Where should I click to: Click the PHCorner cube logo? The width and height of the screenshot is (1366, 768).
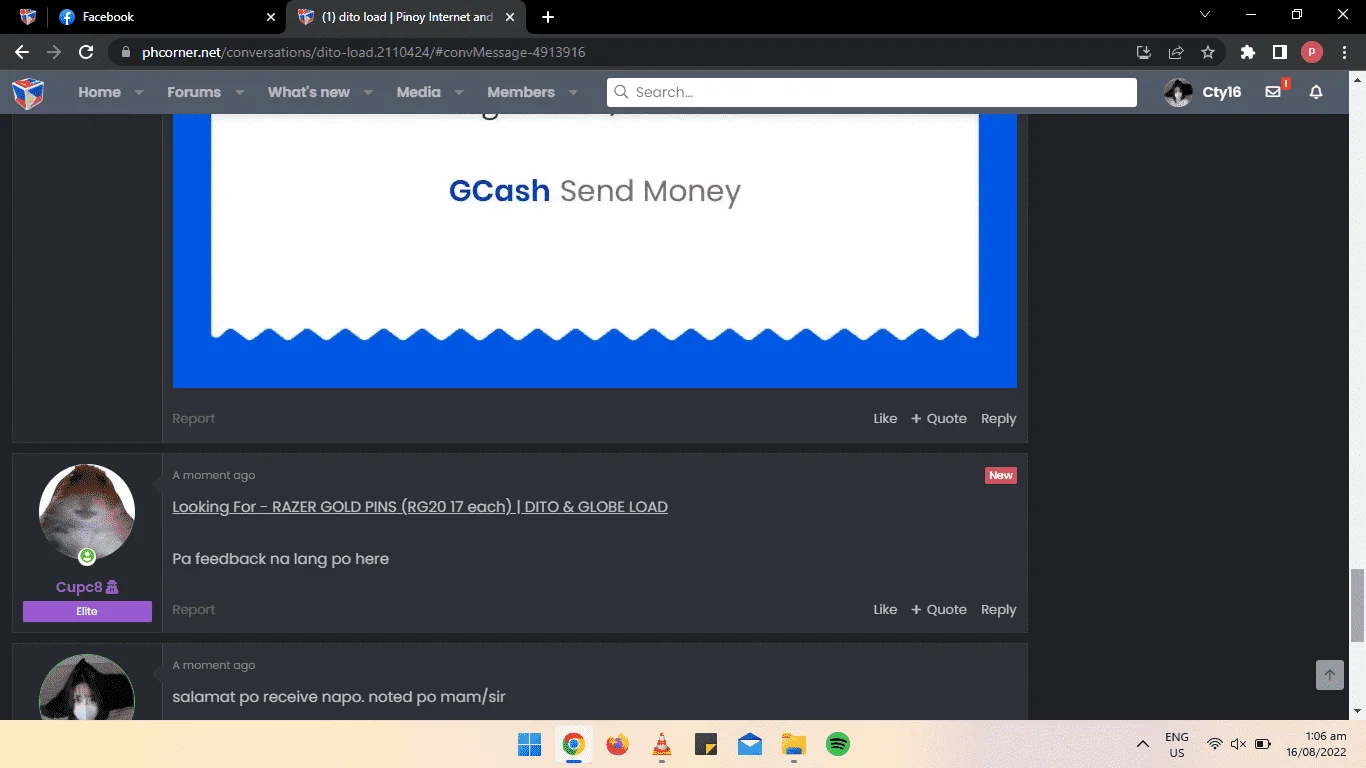(x=28, y=92)
